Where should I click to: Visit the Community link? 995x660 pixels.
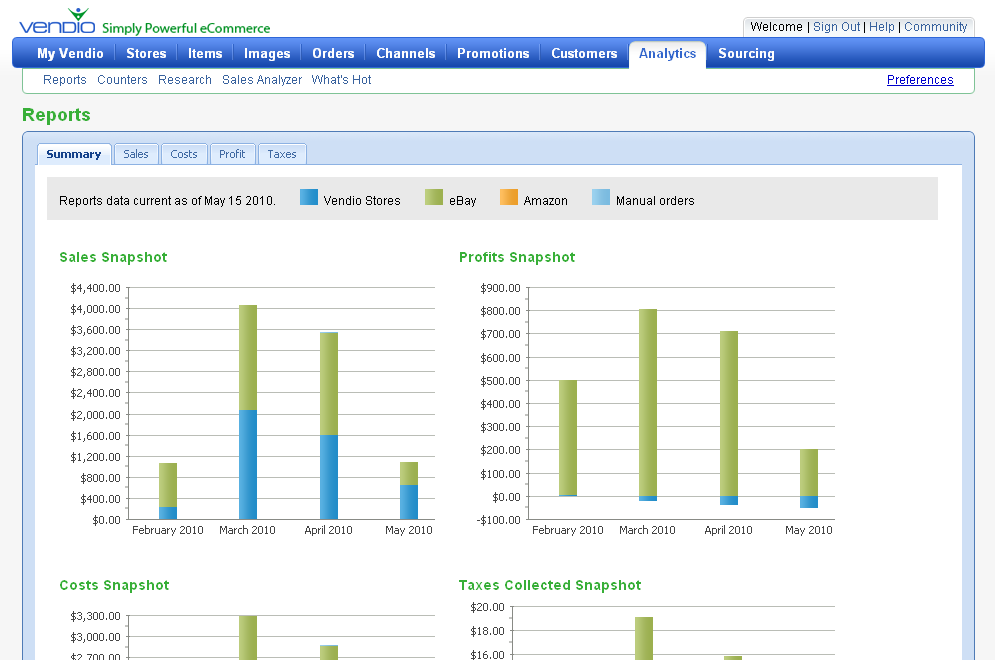tap(936, 27)
